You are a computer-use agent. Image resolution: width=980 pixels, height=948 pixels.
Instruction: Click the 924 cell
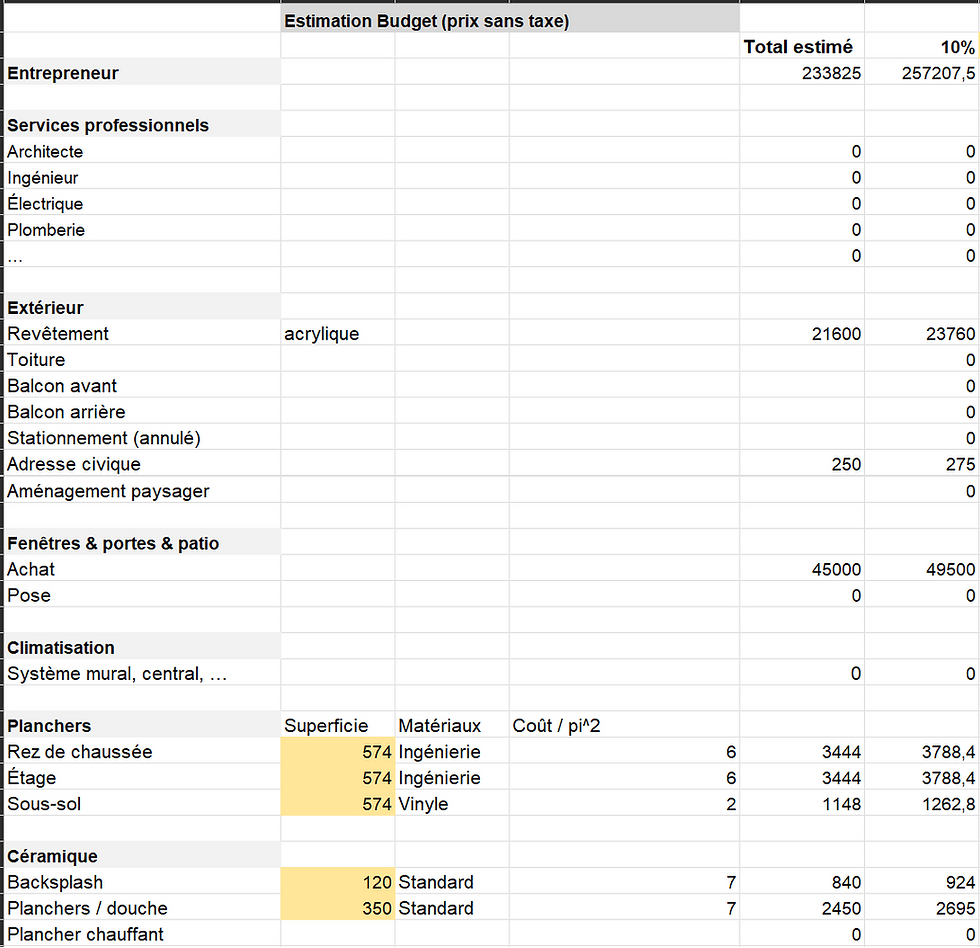[922, 882]
